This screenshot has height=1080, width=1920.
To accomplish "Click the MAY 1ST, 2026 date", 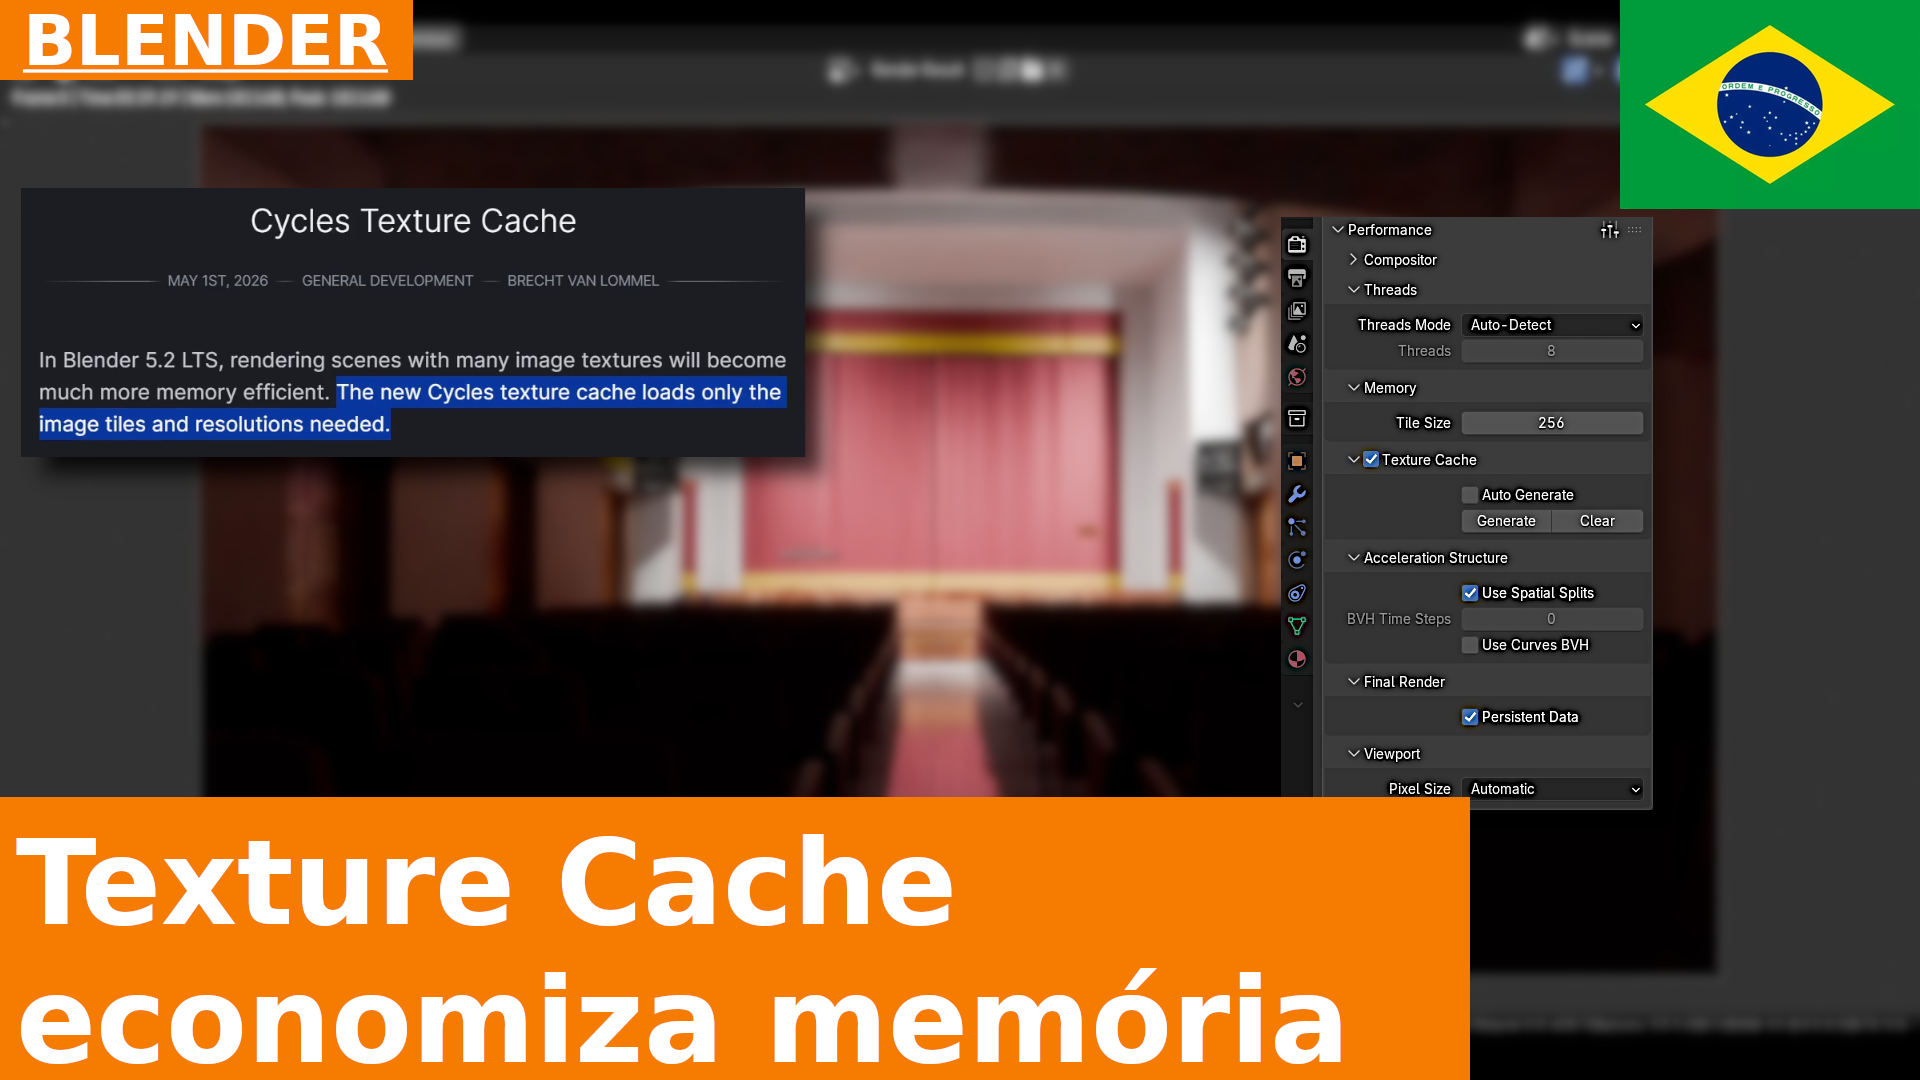I will tap(218, 281).
